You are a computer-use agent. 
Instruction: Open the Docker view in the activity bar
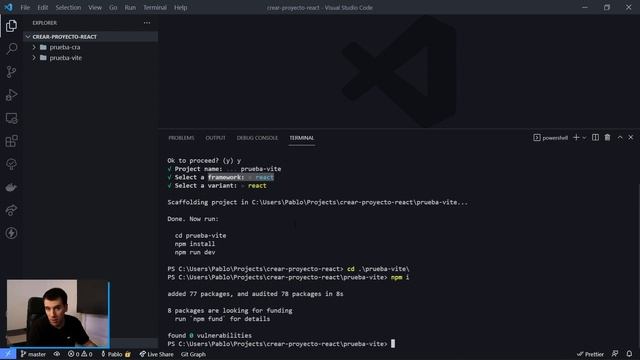point(11,187)
